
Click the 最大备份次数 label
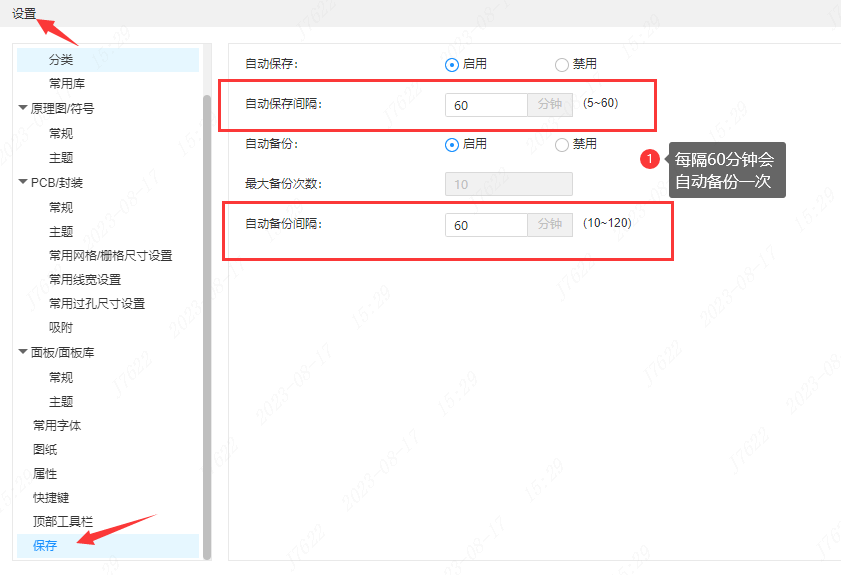point(283,184)
